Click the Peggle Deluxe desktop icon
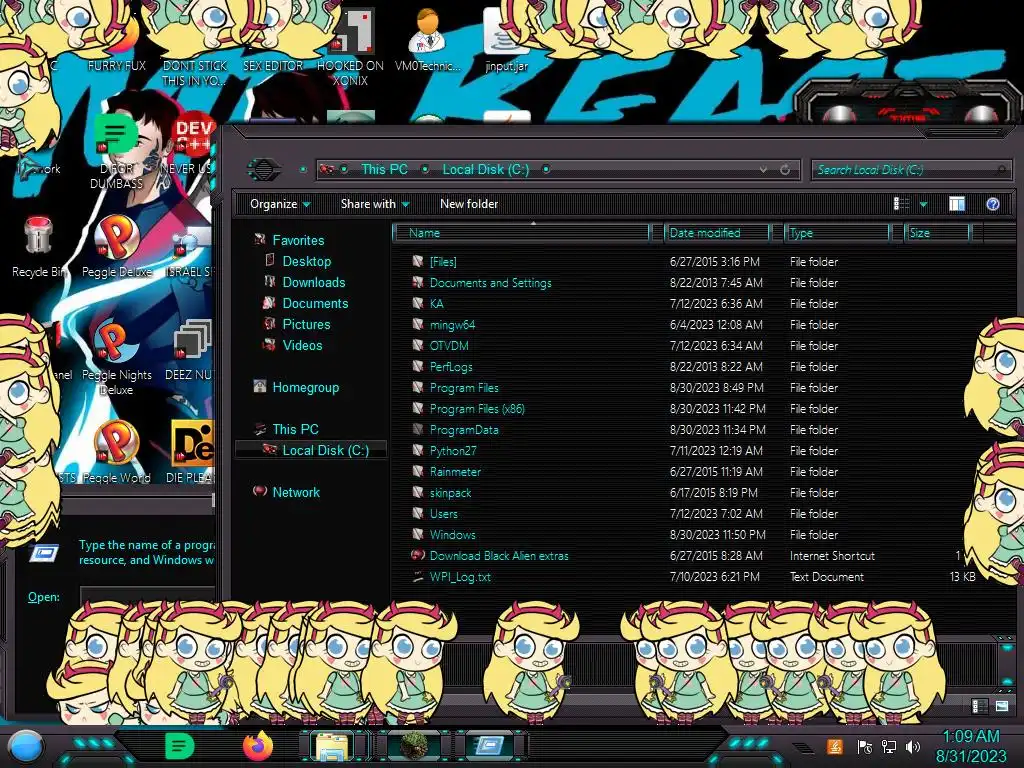 pyautogui.click(x=116, y=247)
